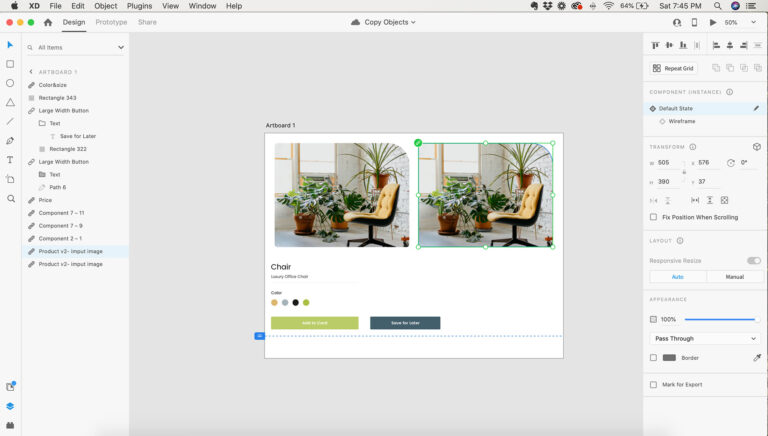Select the Select (arrow) tool
768x436 pixels.
pyautogui.click(x=10, y=45)
